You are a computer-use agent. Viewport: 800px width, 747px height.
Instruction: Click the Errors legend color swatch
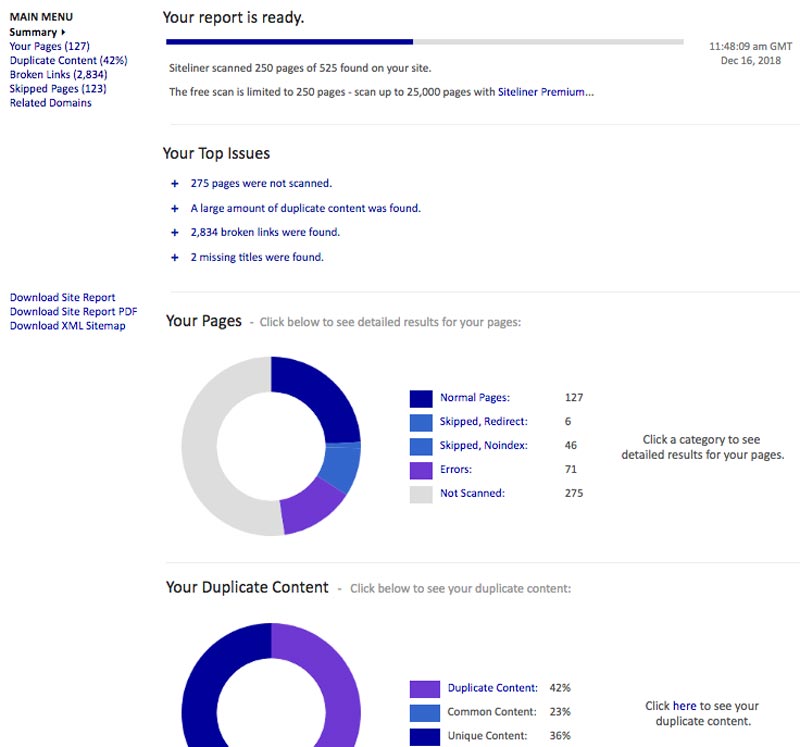tap(419, 469)
